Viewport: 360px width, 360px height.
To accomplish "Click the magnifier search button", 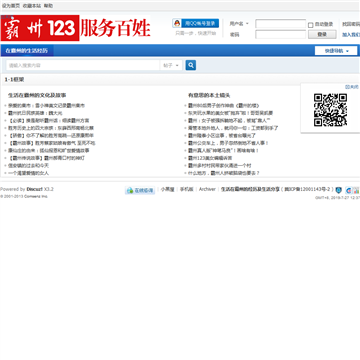I will (x=191, y=65).
